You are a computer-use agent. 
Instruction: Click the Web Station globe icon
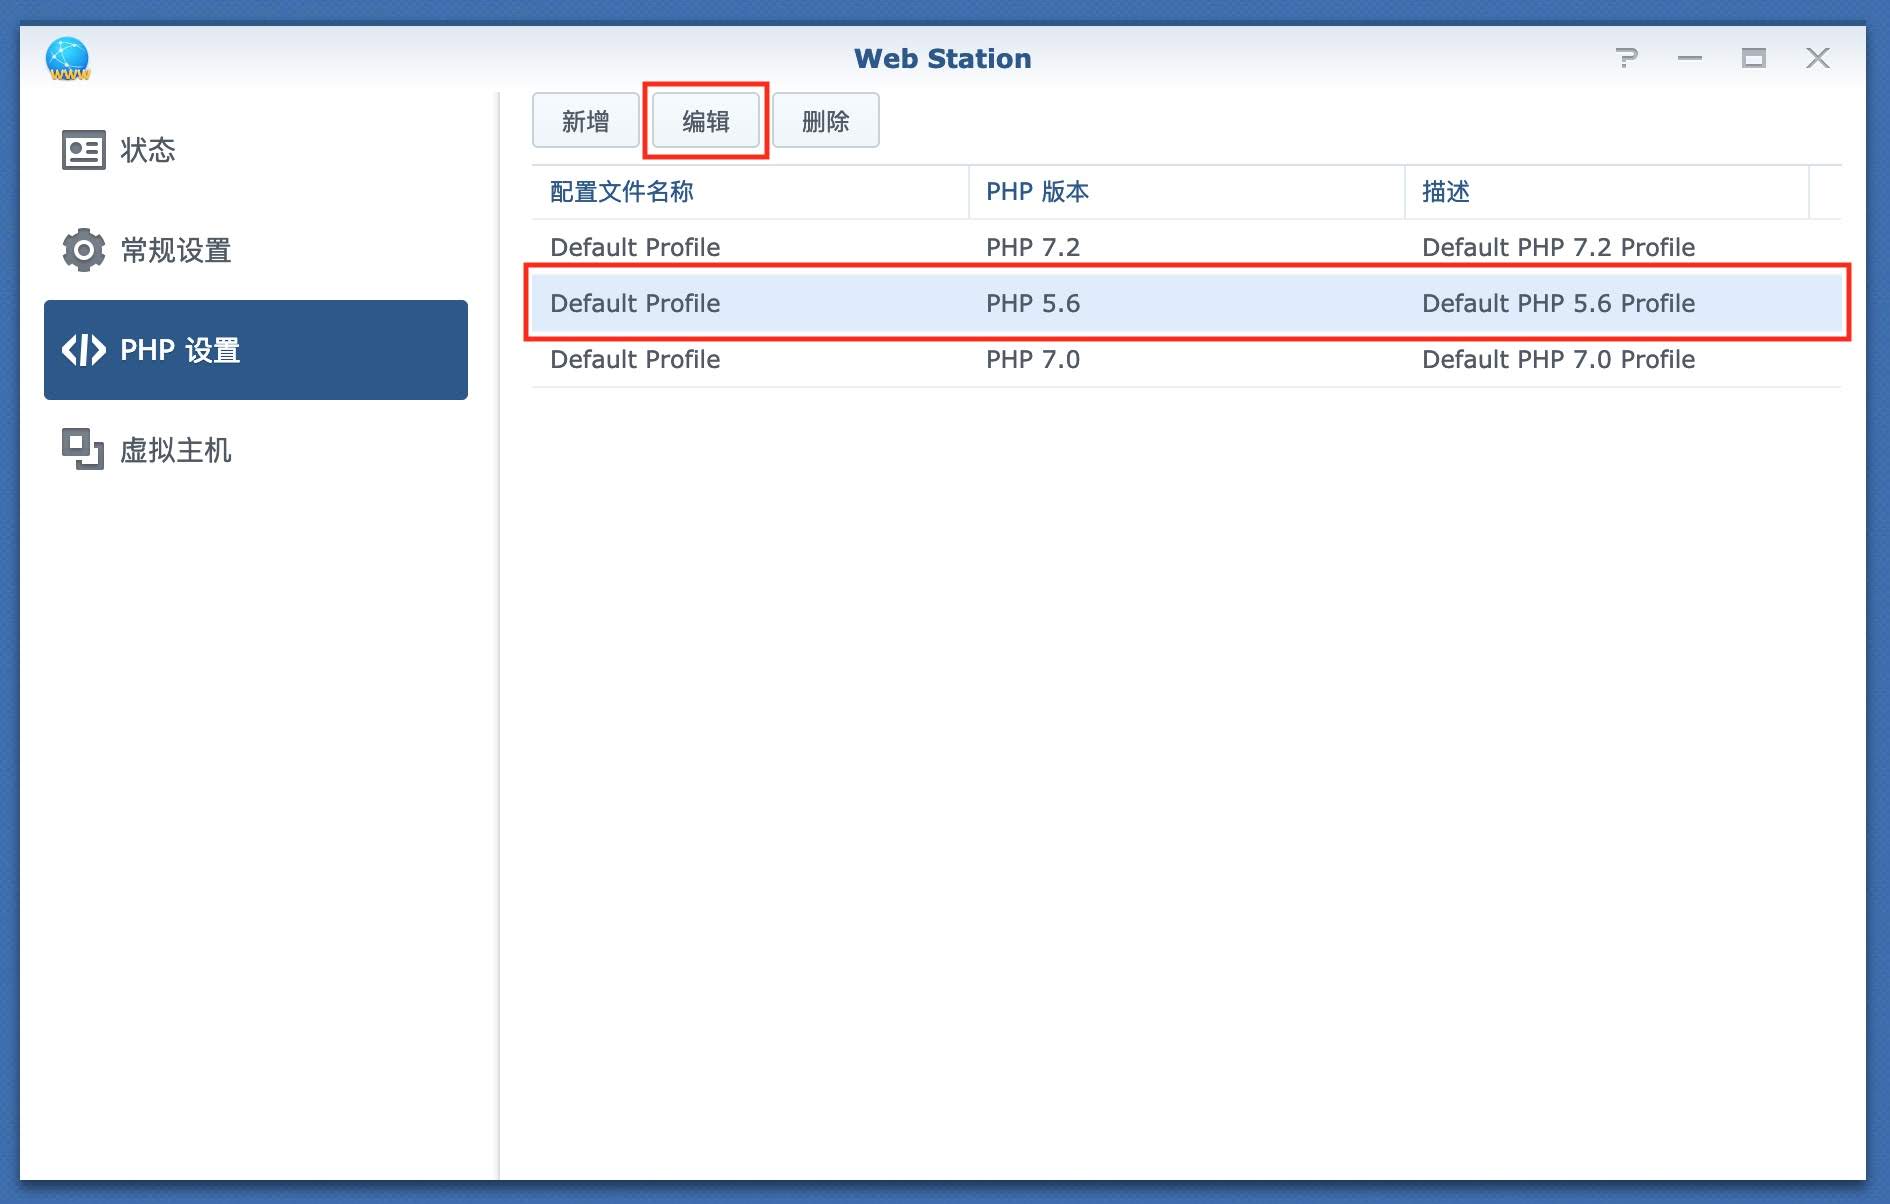[67, 59]
